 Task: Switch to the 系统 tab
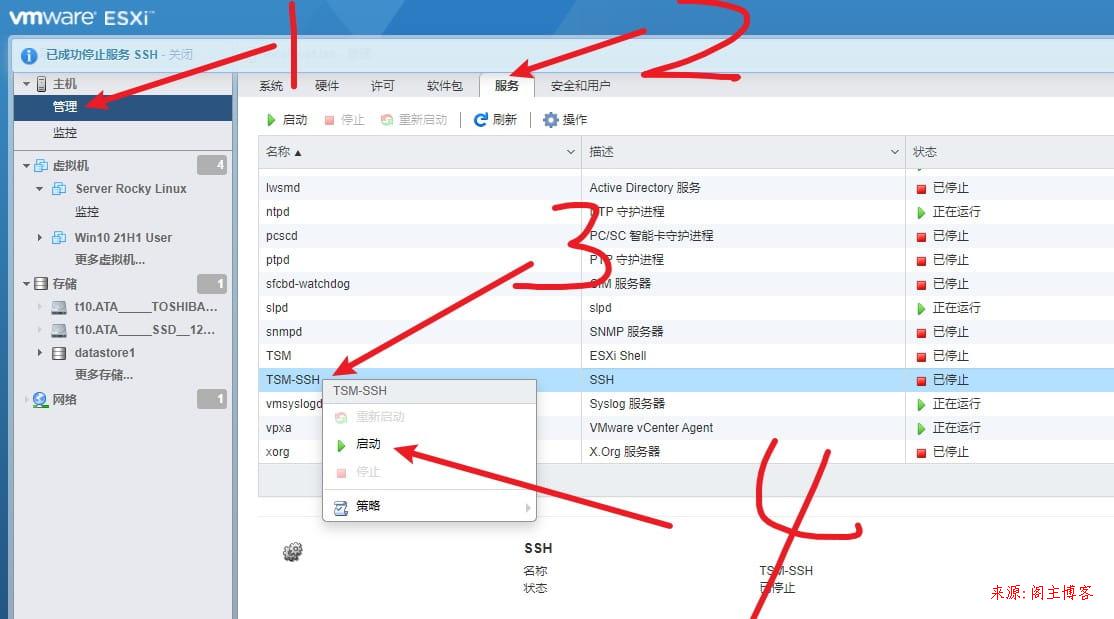tap(271, 86)
